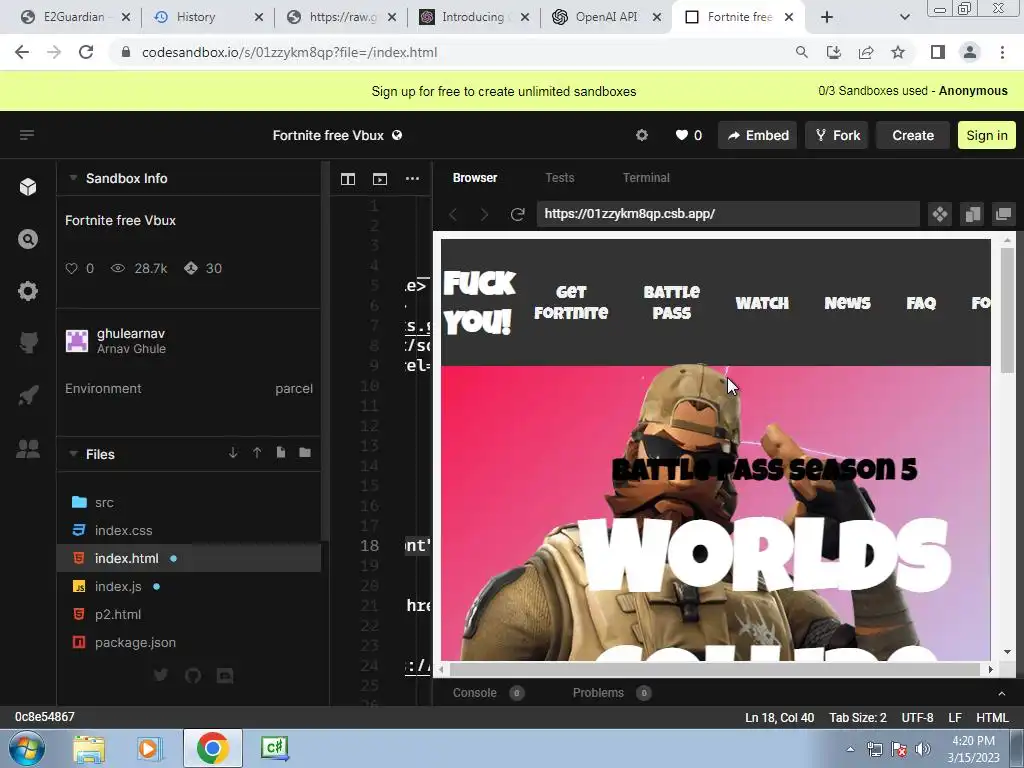Switch to the Tests tab
Viewport: 1024px width, 768px height.
tap(560, 178)
